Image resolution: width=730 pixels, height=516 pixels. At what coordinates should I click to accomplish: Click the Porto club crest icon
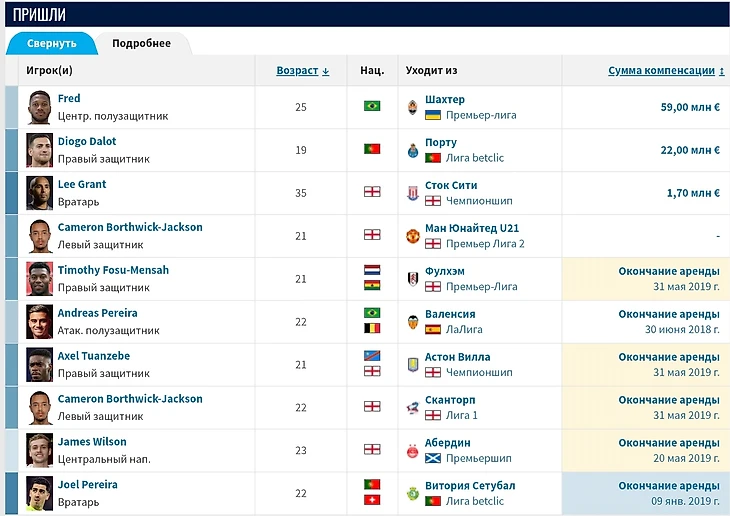412,150
